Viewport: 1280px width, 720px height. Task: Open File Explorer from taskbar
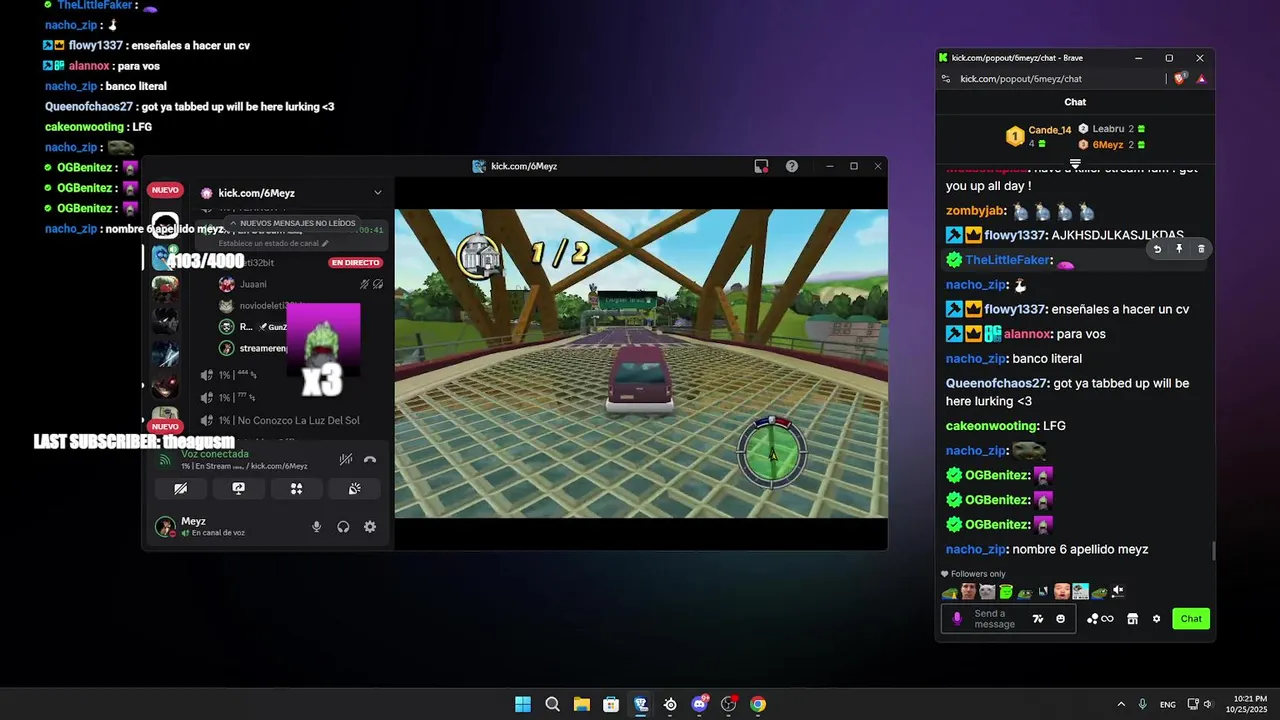tap(582, 704)
